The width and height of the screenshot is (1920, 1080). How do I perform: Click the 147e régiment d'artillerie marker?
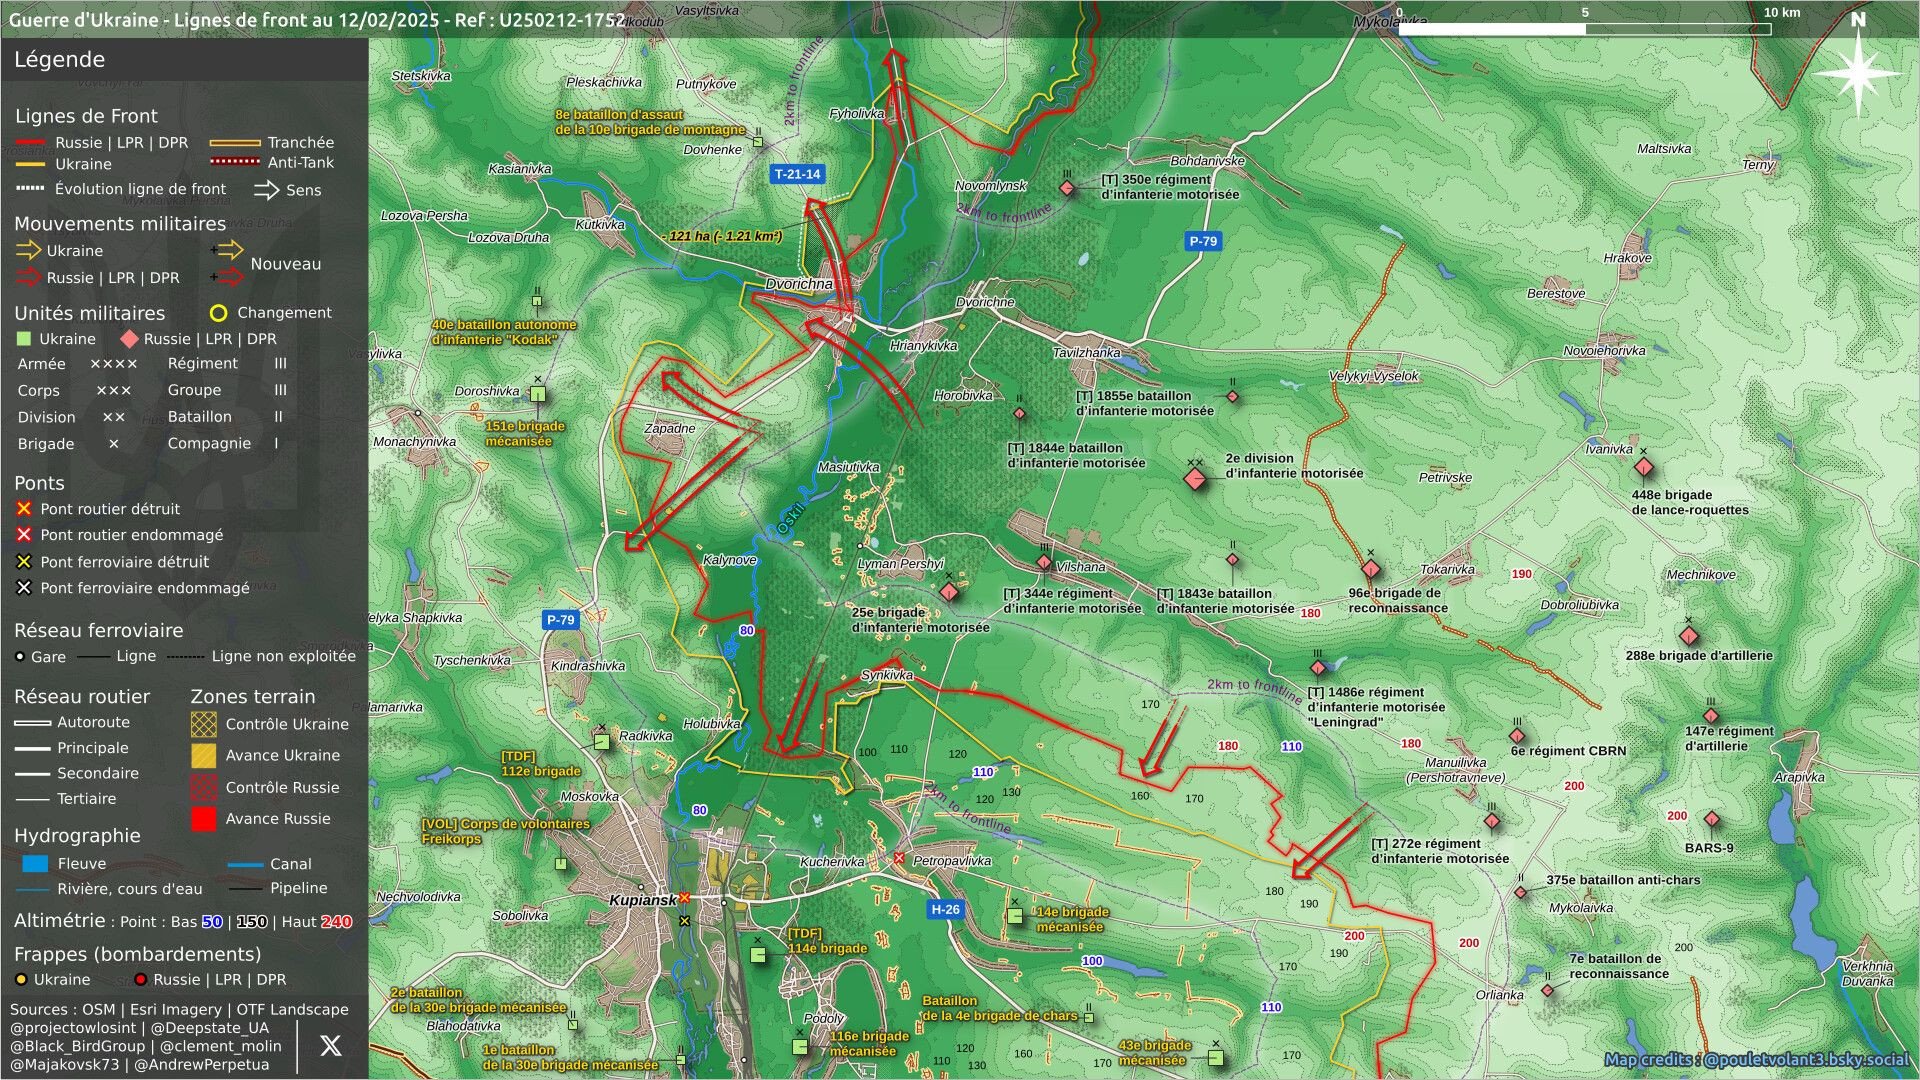pyautogui.click(x=1711, y=715)
